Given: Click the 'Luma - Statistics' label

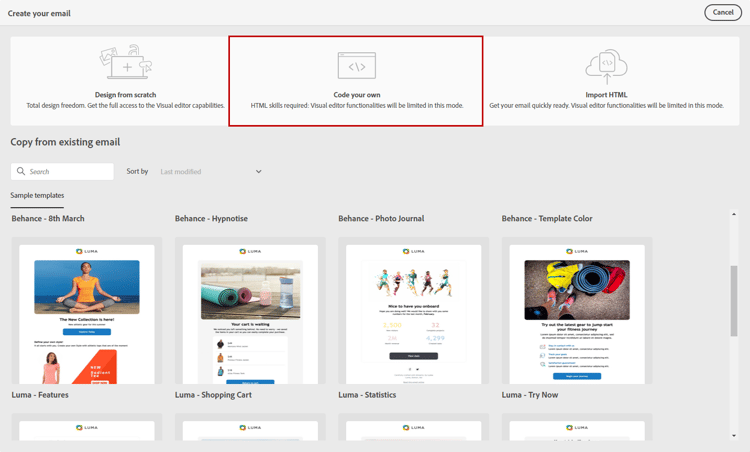Looking at the screenshot, I should coord(367,395).
